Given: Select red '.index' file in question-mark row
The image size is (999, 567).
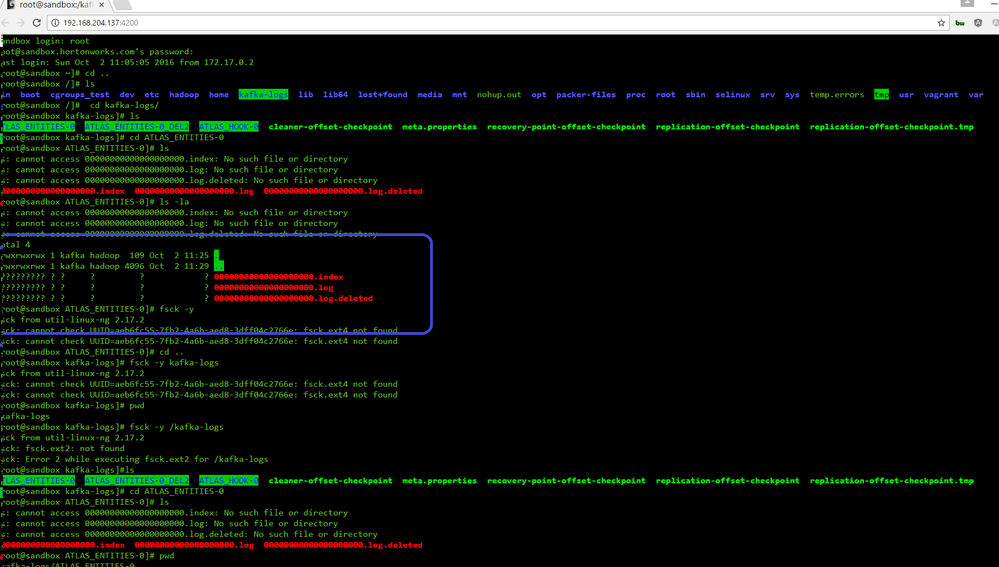Looking at the screenshot, I should [278, 276].
